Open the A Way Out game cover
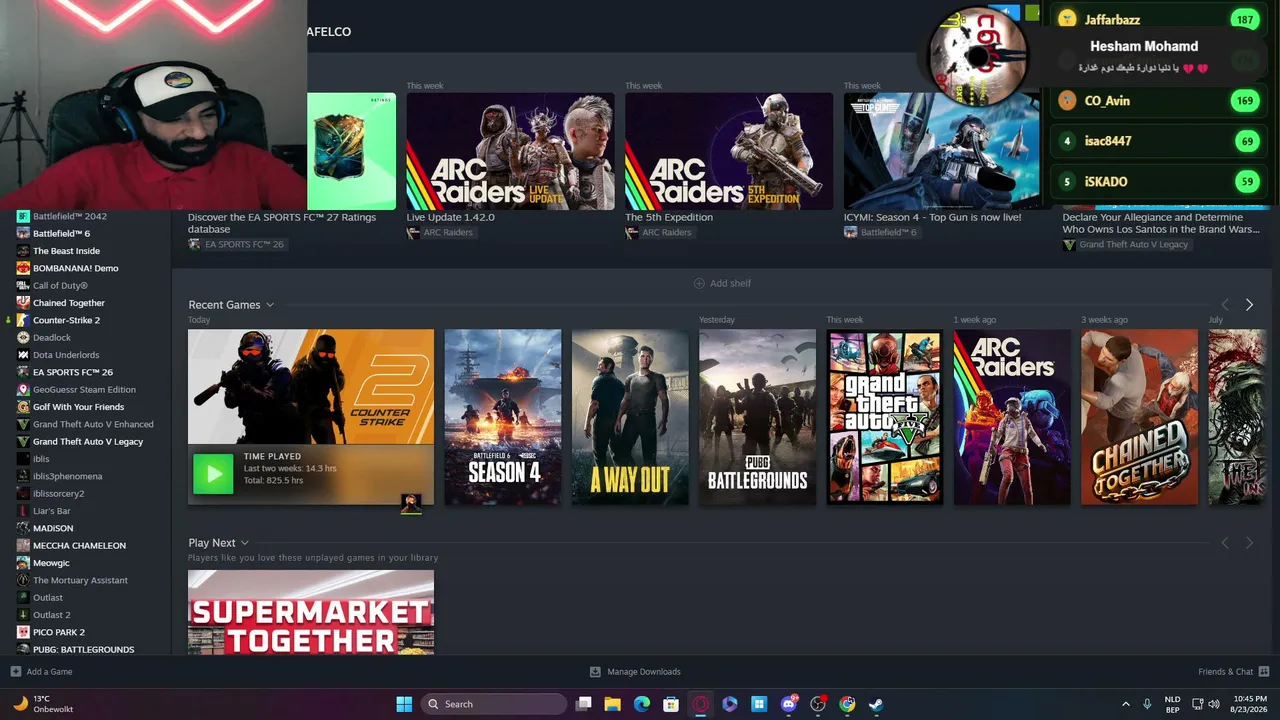Viewport: 1280px width, 720px height. [x=630, y=417]
